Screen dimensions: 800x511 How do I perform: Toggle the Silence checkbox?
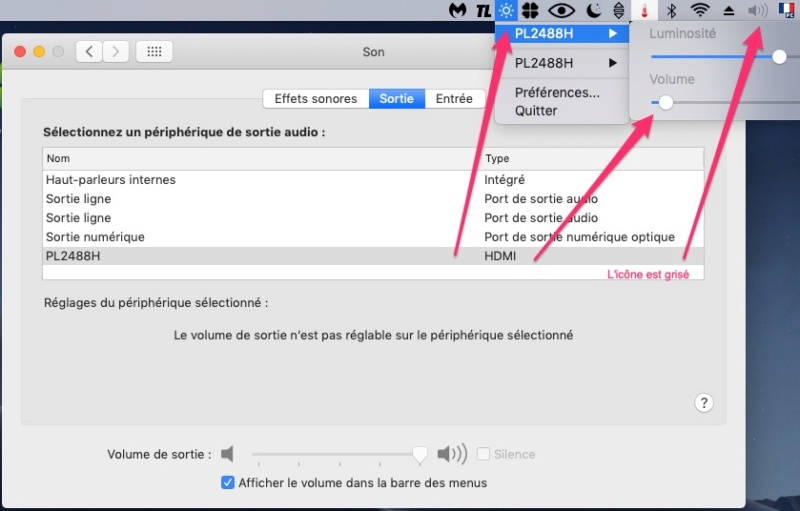point(483,453)
